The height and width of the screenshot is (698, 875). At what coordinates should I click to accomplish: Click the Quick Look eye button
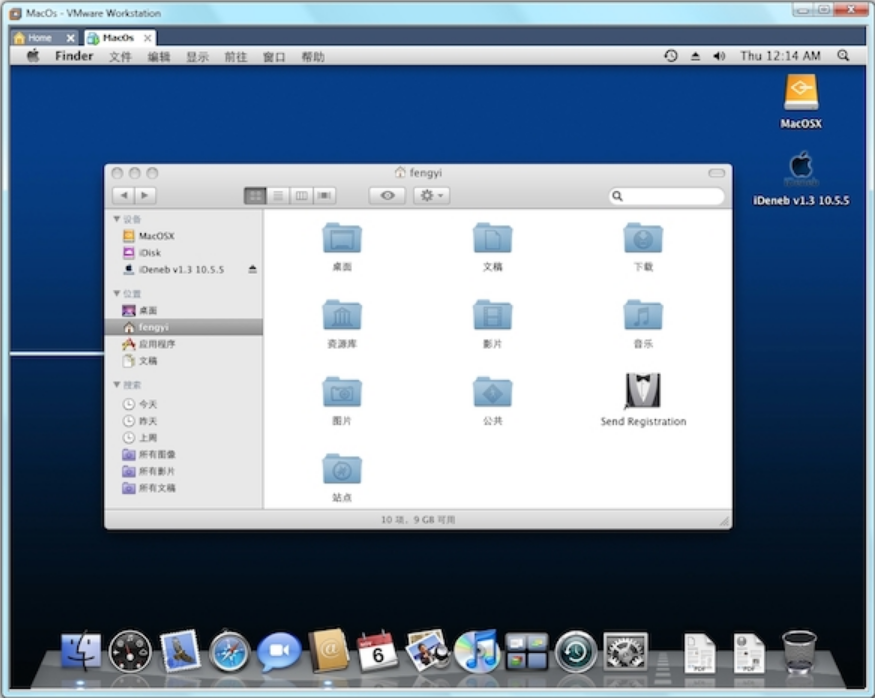pyautogui.click(x=387, y=196)
